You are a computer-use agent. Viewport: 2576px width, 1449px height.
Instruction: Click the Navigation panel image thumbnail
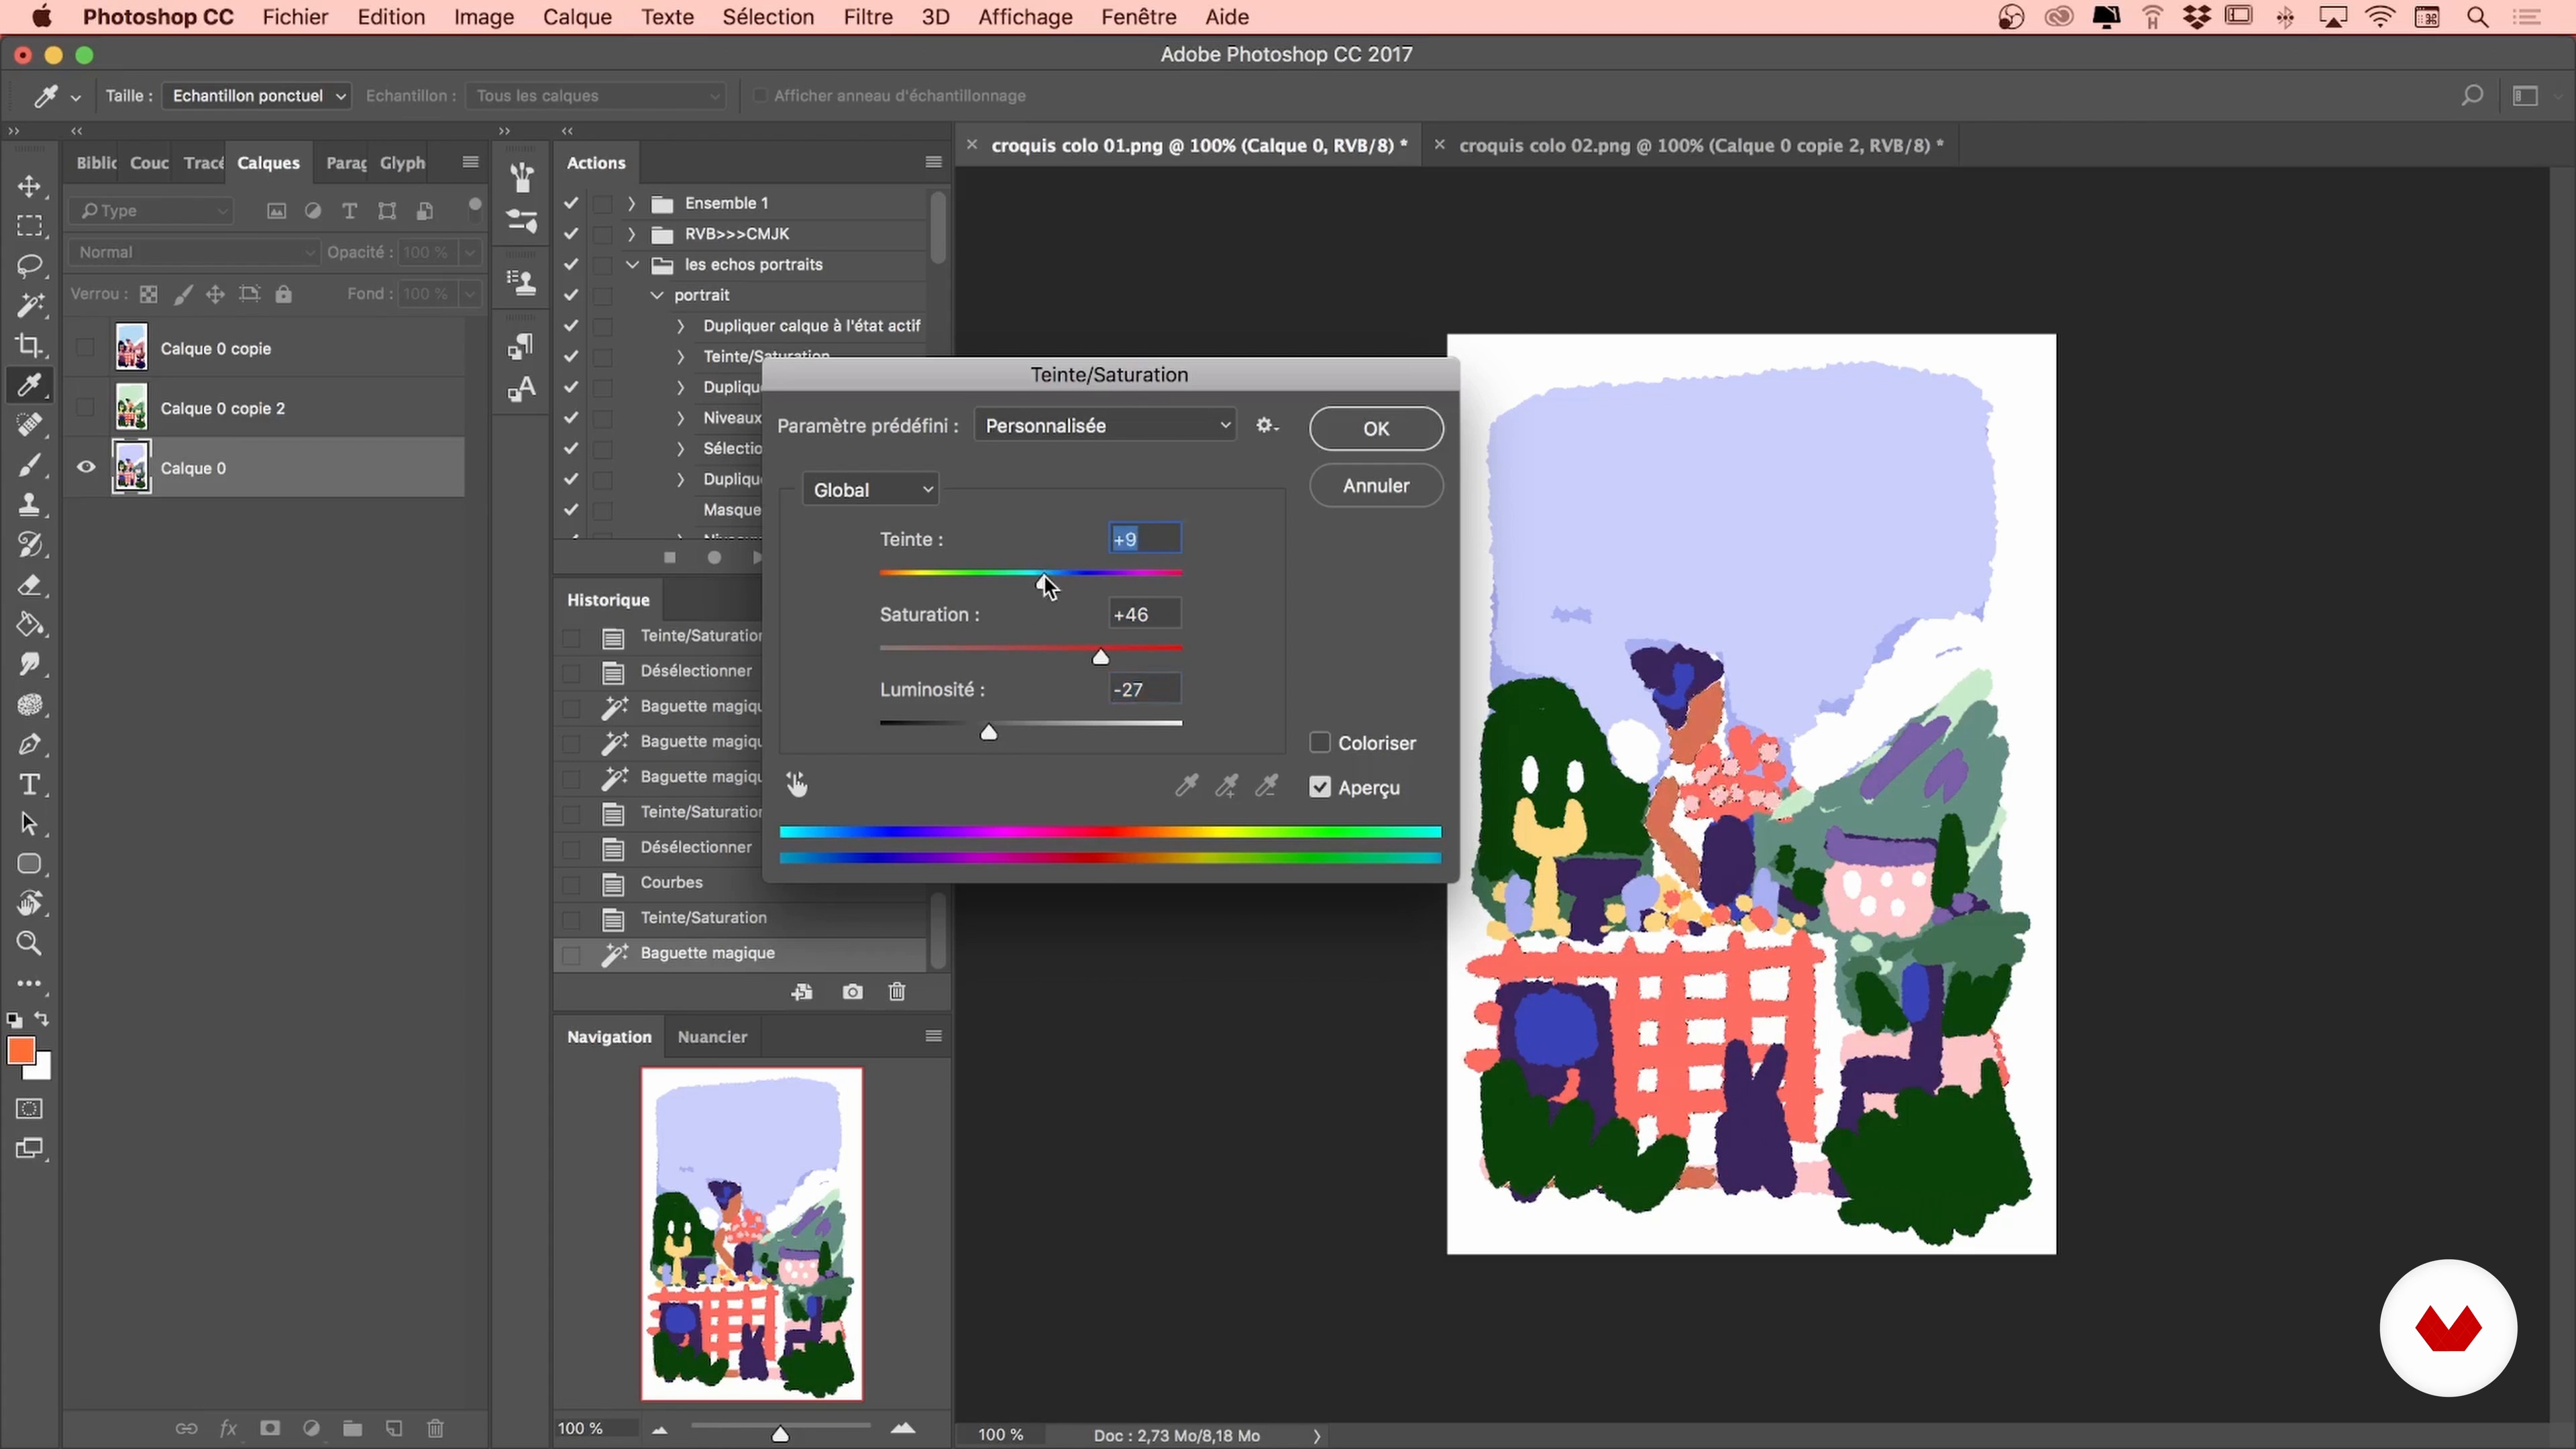(x=752, y=1234)
